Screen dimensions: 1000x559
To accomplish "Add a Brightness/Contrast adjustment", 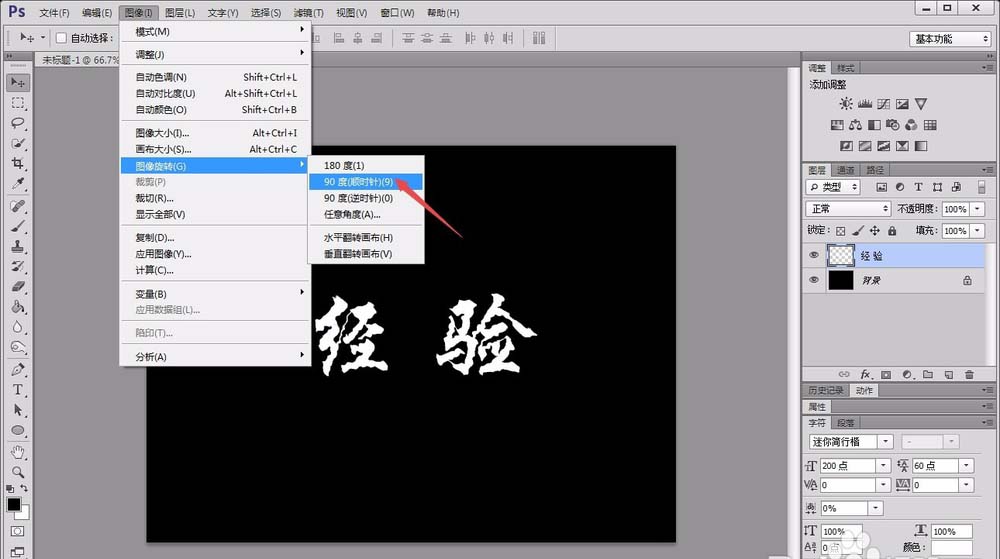I will pyautogui.click(x=846, y=104).
